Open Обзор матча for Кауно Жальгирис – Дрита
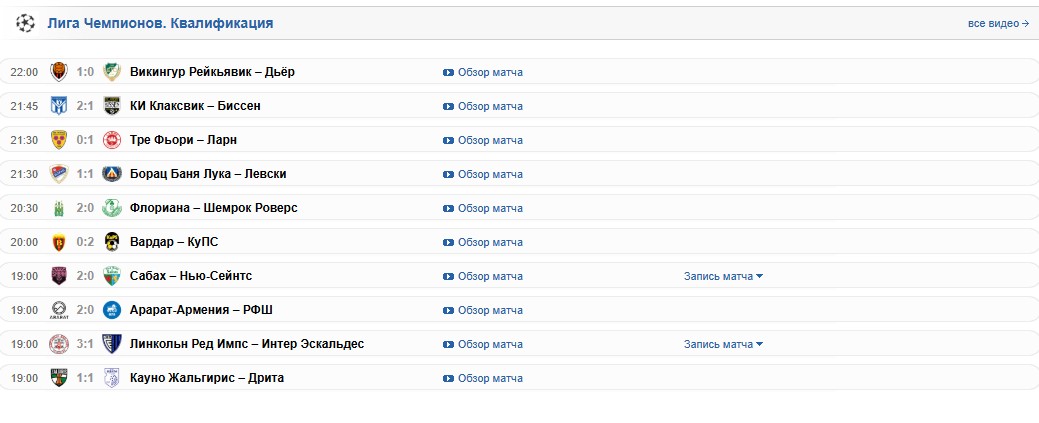The image size is (1039, 423). click(x=490, y=378)
